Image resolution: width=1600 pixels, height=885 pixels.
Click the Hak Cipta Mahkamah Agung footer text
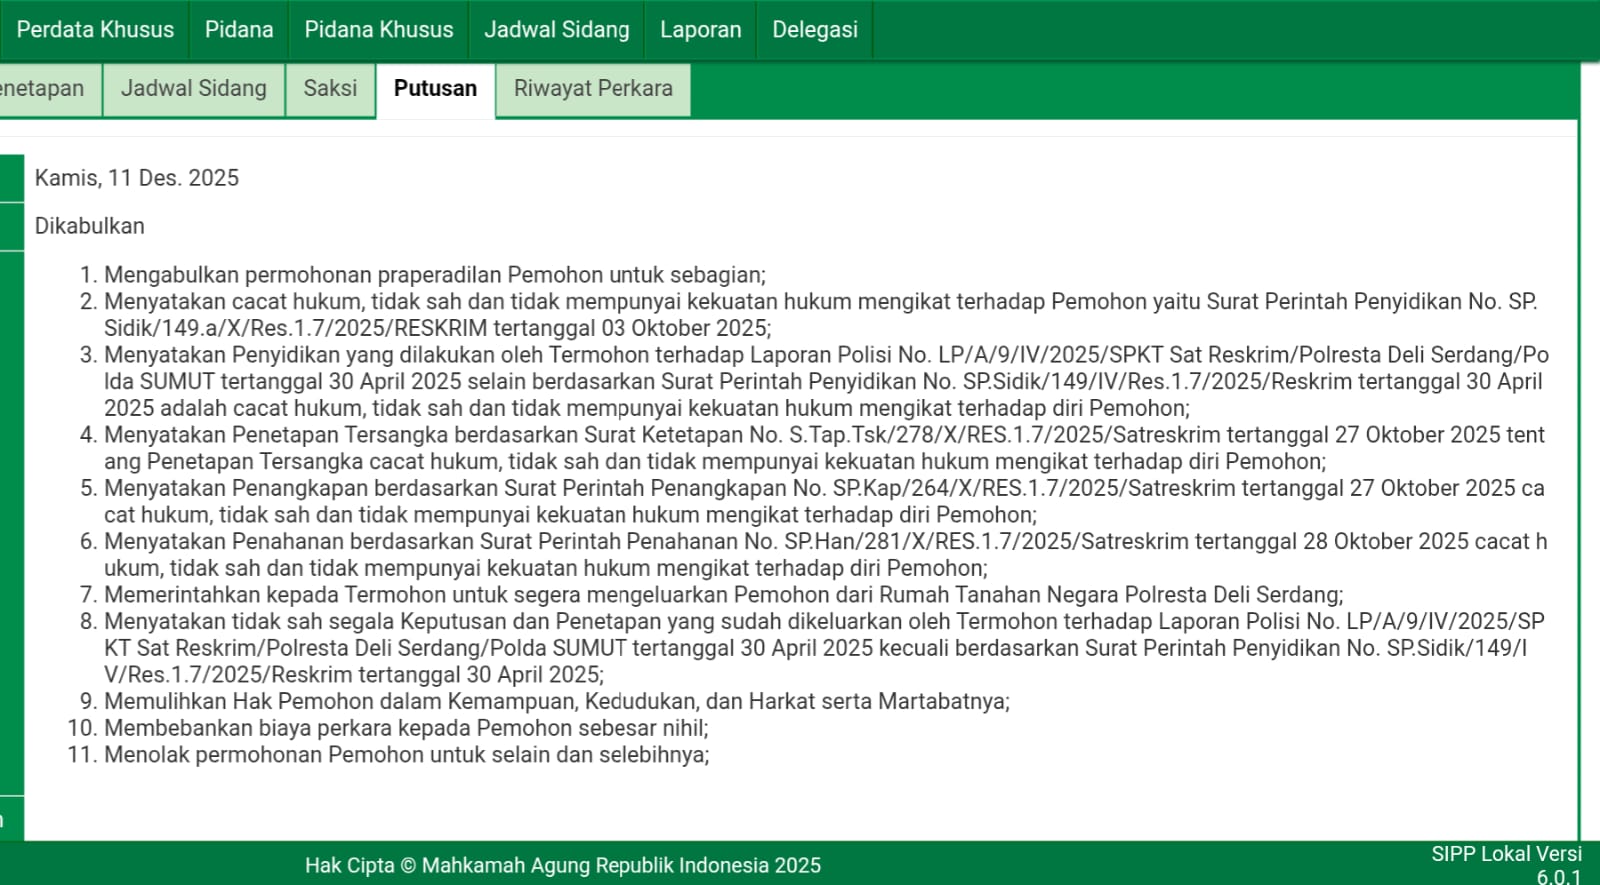point(563,865)
